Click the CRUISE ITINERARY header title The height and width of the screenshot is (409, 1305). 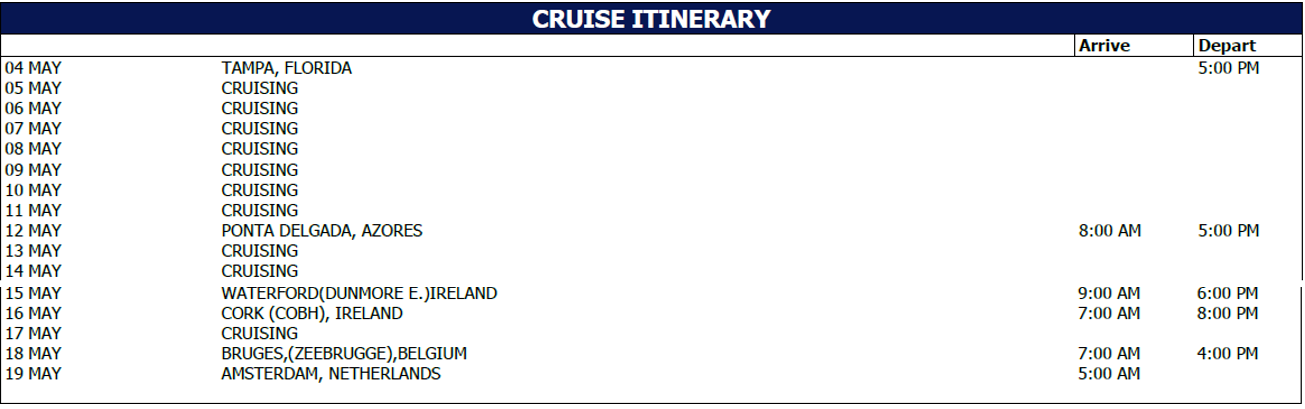[x=651, y=19]
